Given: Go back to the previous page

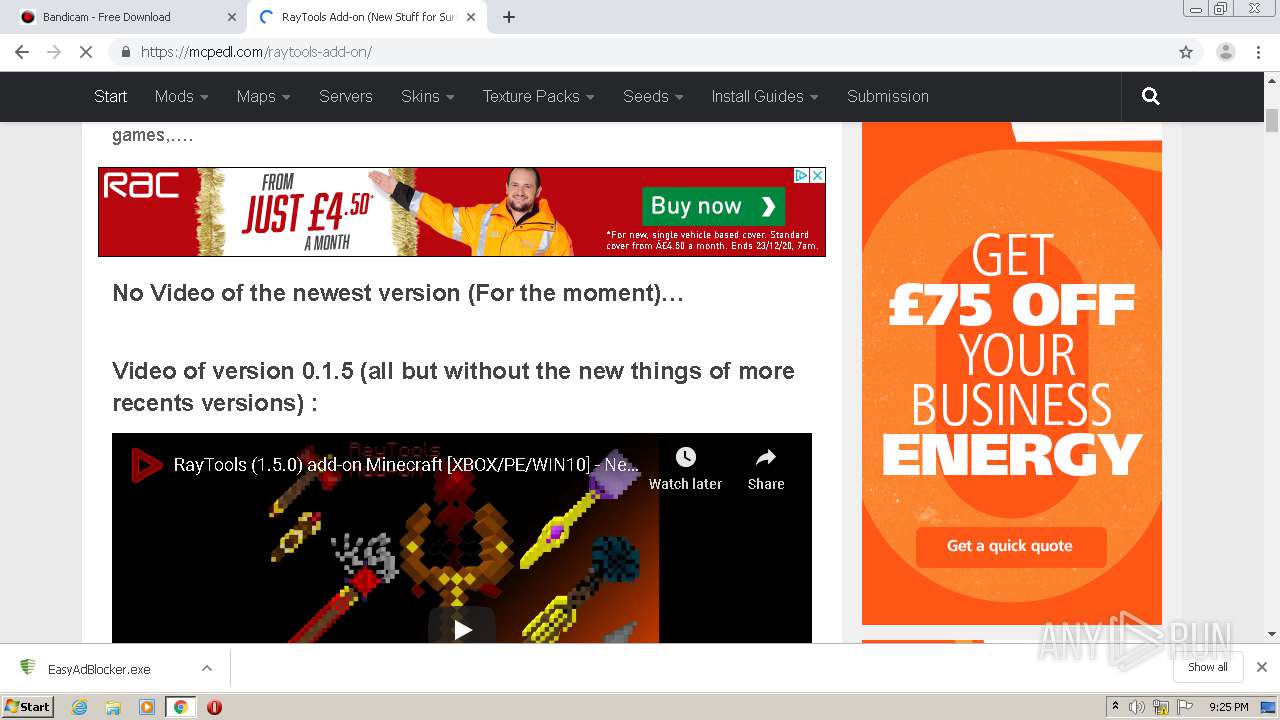Looking at the screenshot, I should pyautogui.click(x=22, y=52).
